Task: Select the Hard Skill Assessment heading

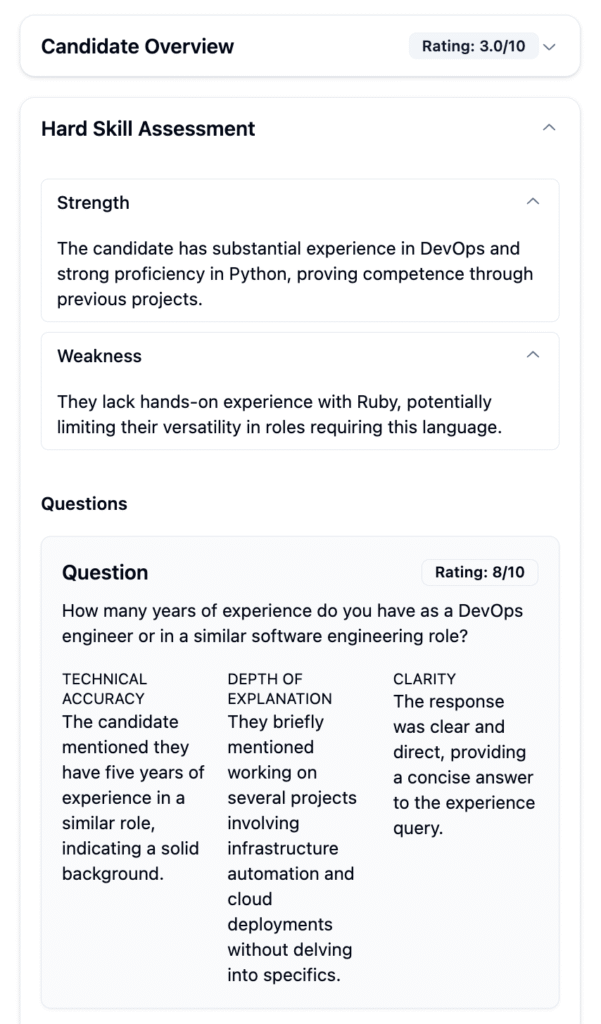Action: click(x=148, y=129)
